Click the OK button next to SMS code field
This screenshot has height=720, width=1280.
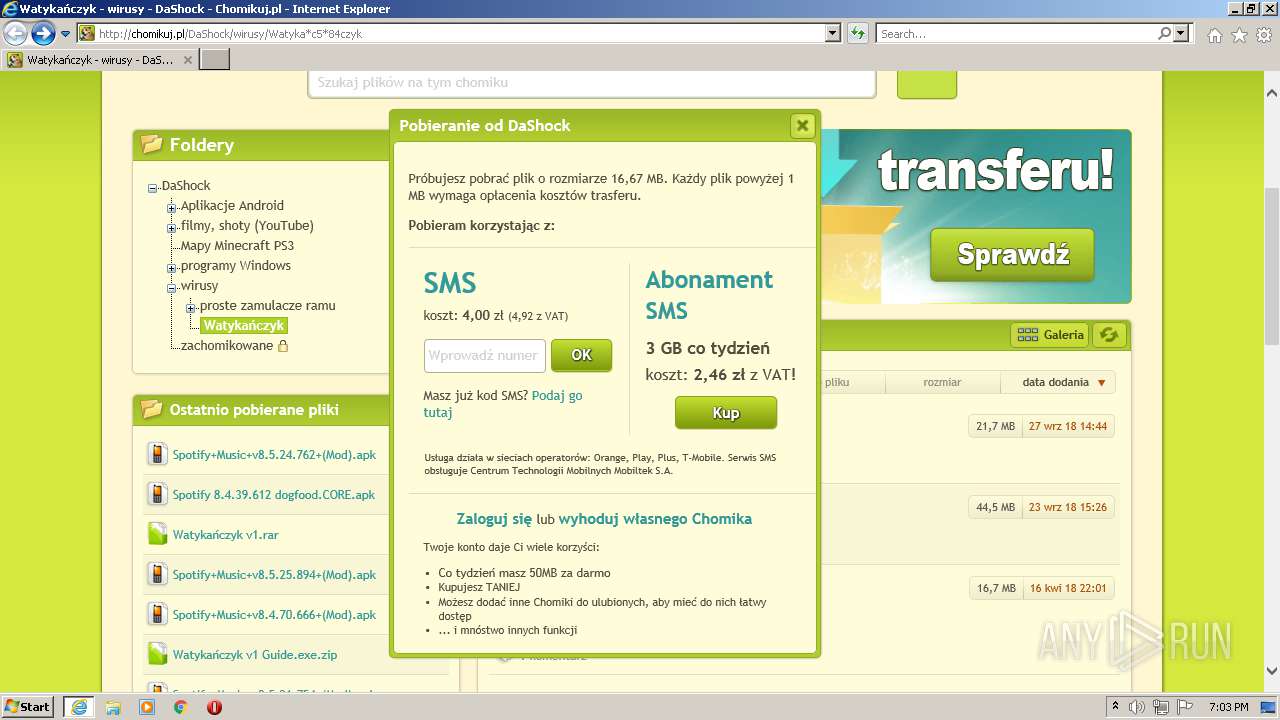[x=581, y=355]
